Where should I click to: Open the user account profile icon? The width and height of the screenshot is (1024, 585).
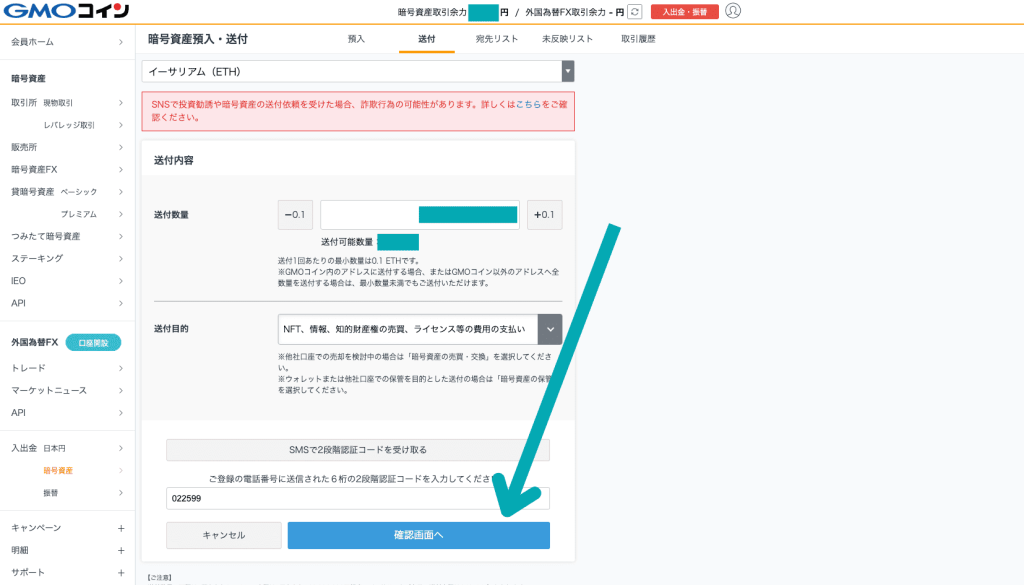(x=733, y=11)
